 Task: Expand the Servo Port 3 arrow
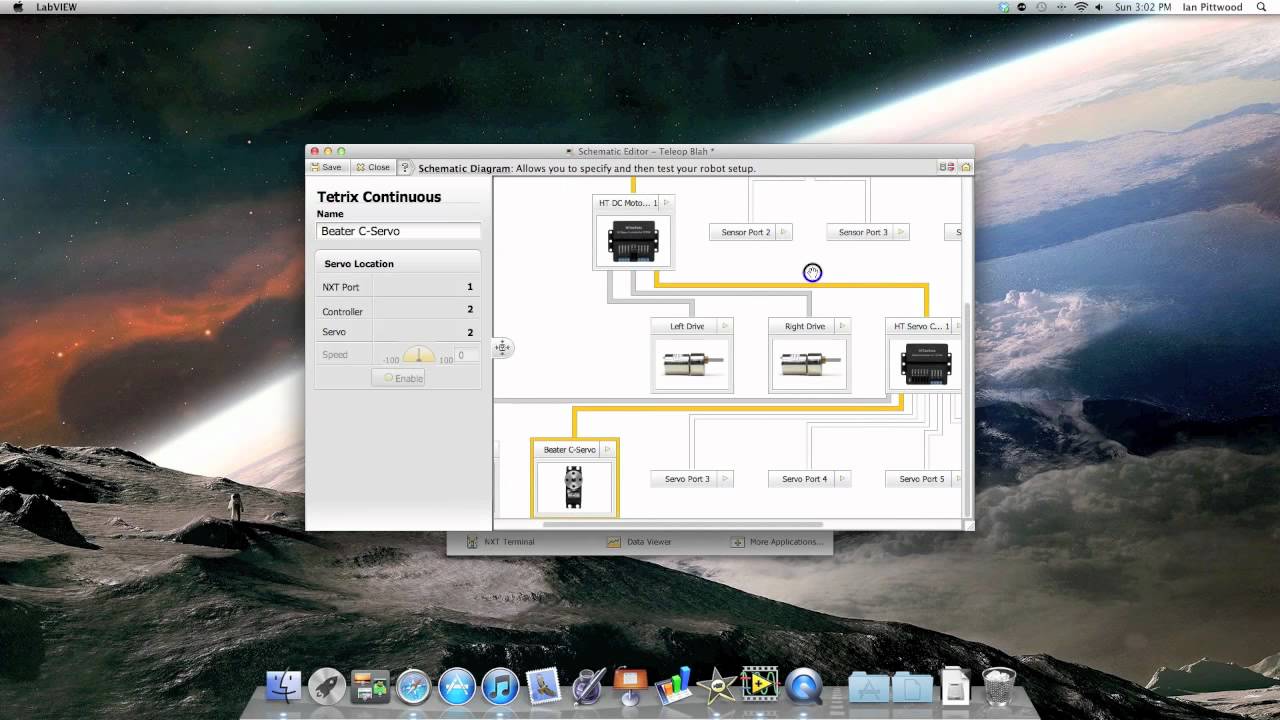[x=725, y=479]
